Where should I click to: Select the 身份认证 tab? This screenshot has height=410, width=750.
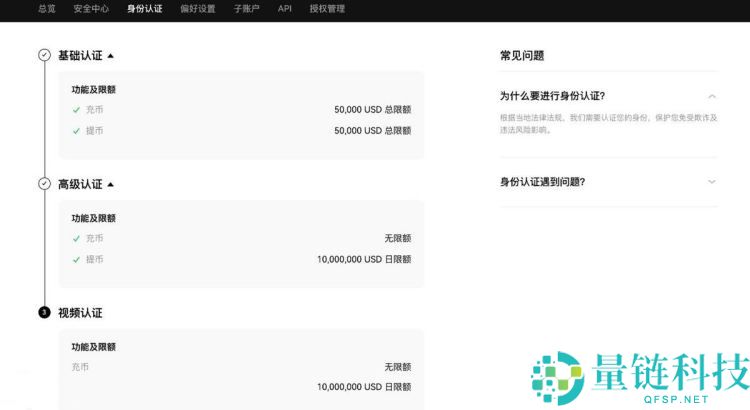[145, 9]
